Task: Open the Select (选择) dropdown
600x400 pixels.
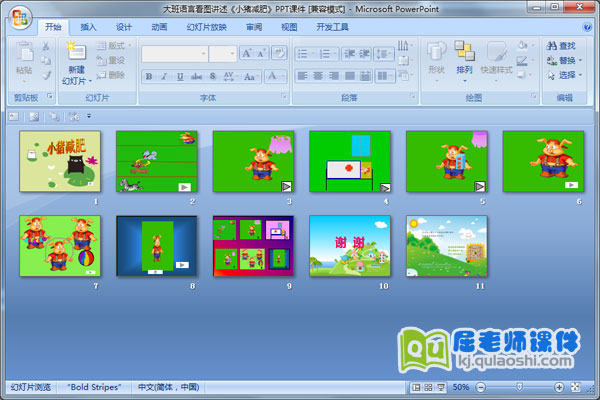Action: click(566, 74)
